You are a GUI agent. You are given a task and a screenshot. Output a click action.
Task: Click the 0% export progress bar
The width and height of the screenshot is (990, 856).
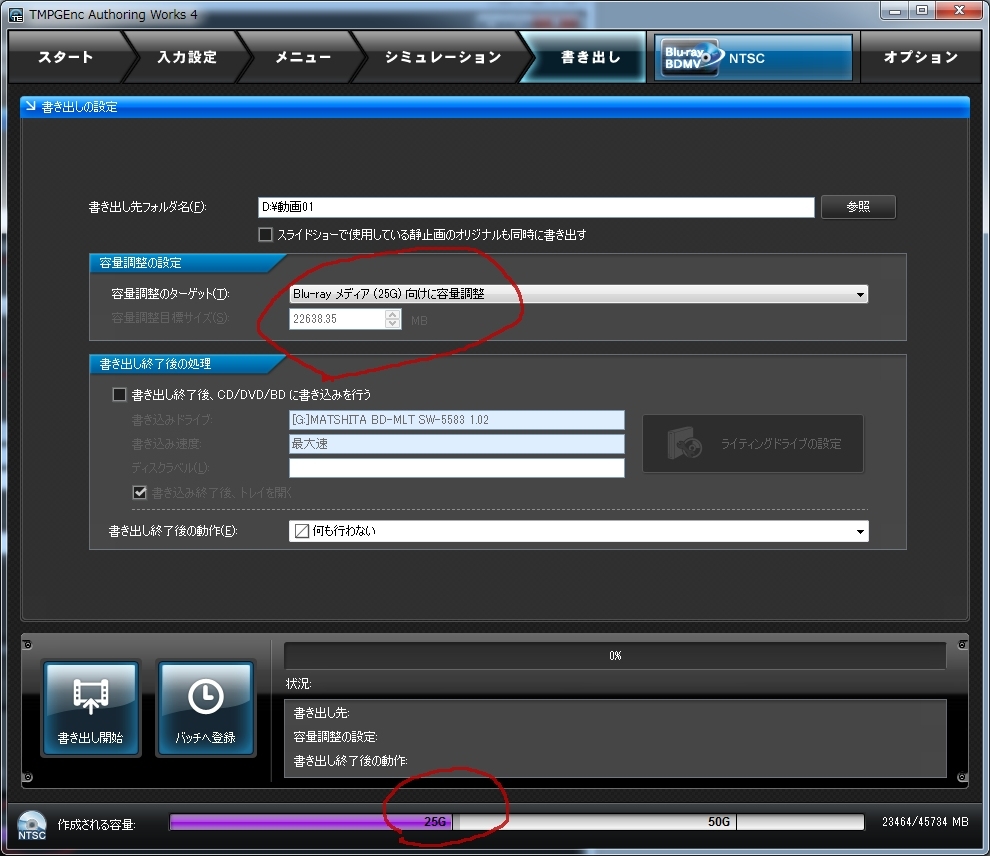[615, 656]
